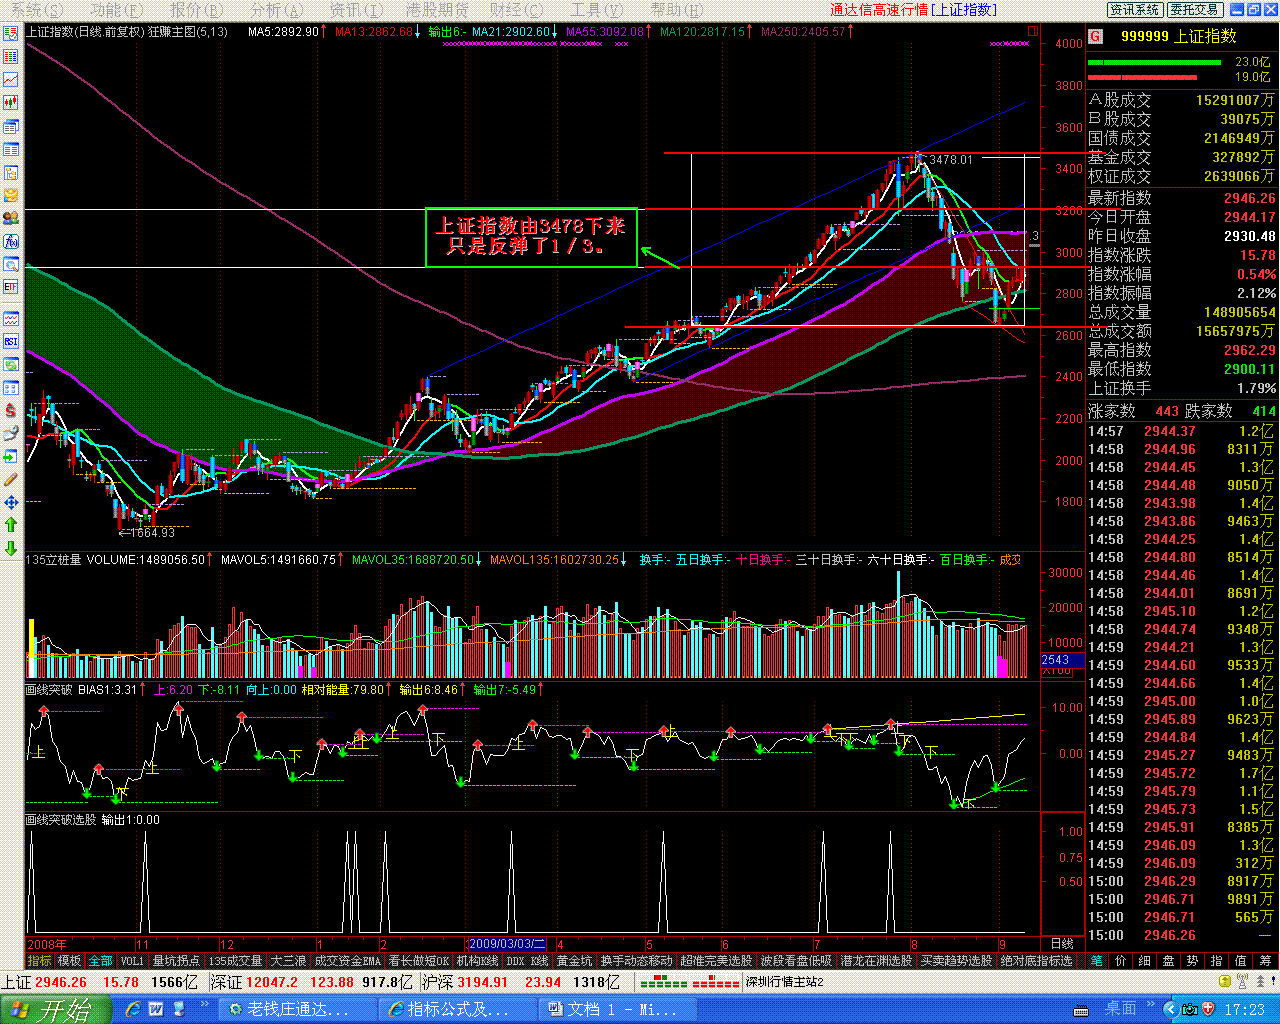Open the 帮助(H) menu
The image size is (1280, 1024).
pos(676,10)
